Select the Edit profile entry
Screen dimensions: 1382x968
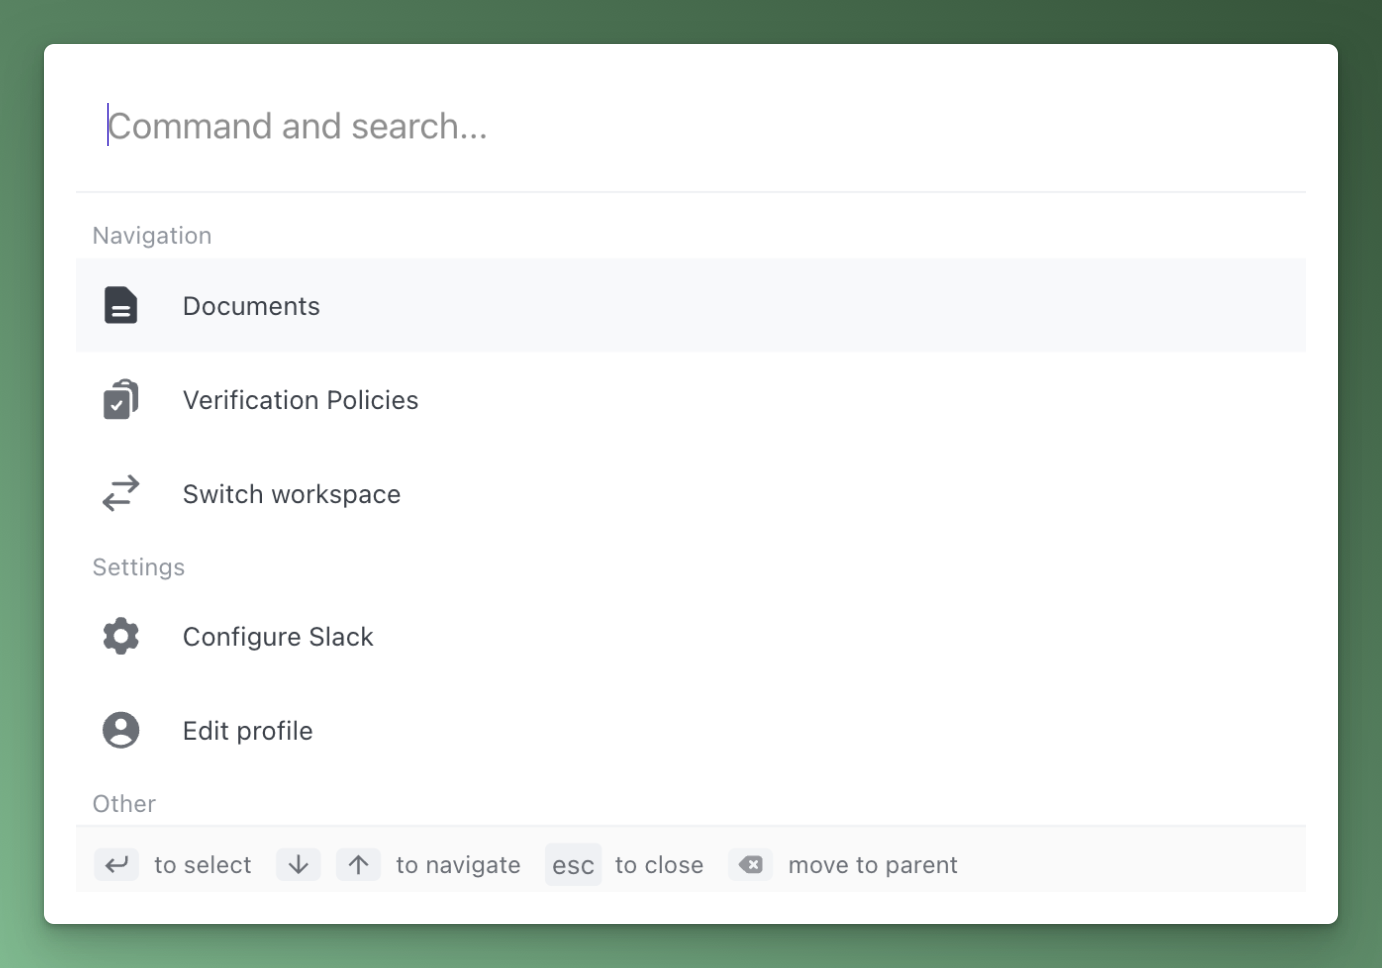pyautogui.click(x=247, y=731)
